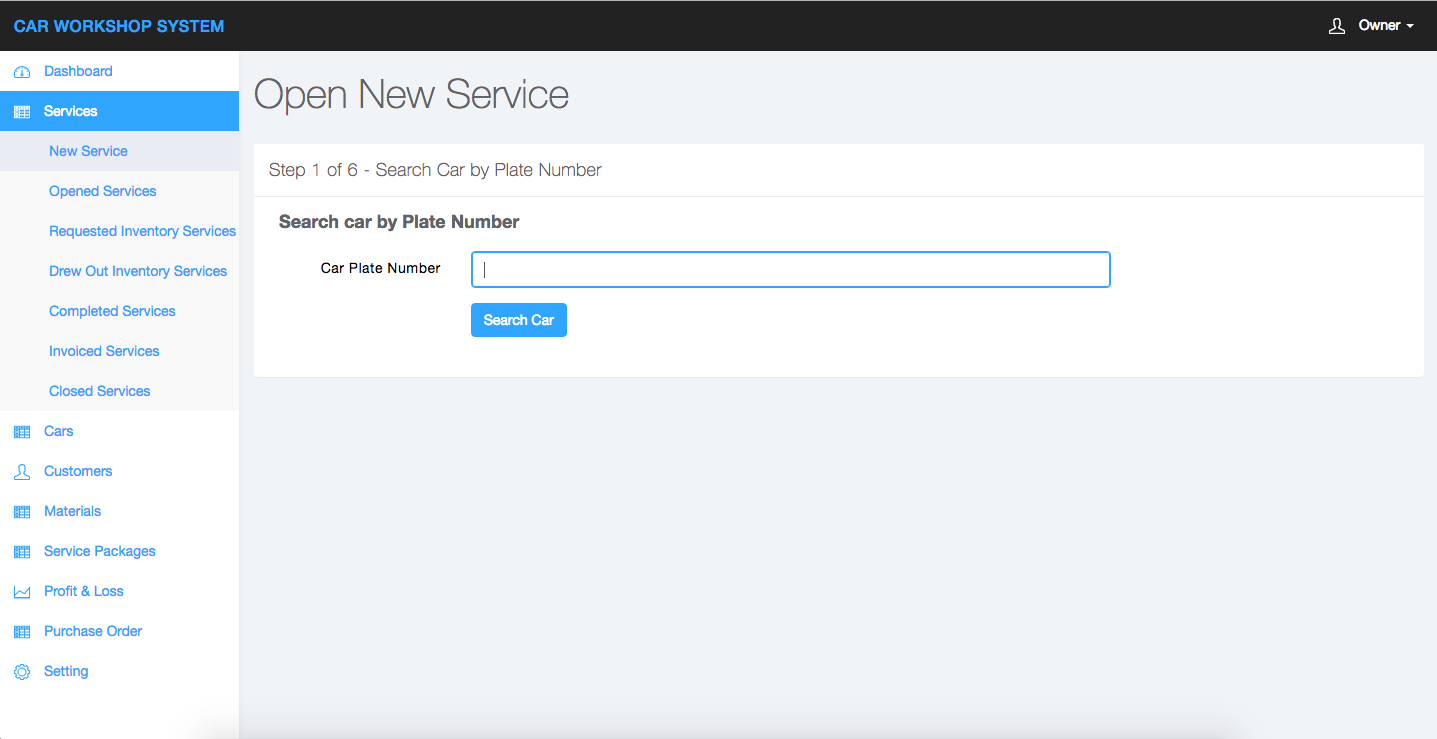The width and height of the screenshot is (1437, 739).
Task: Select Completed Services in the sidebar
Action: (112, 311)
